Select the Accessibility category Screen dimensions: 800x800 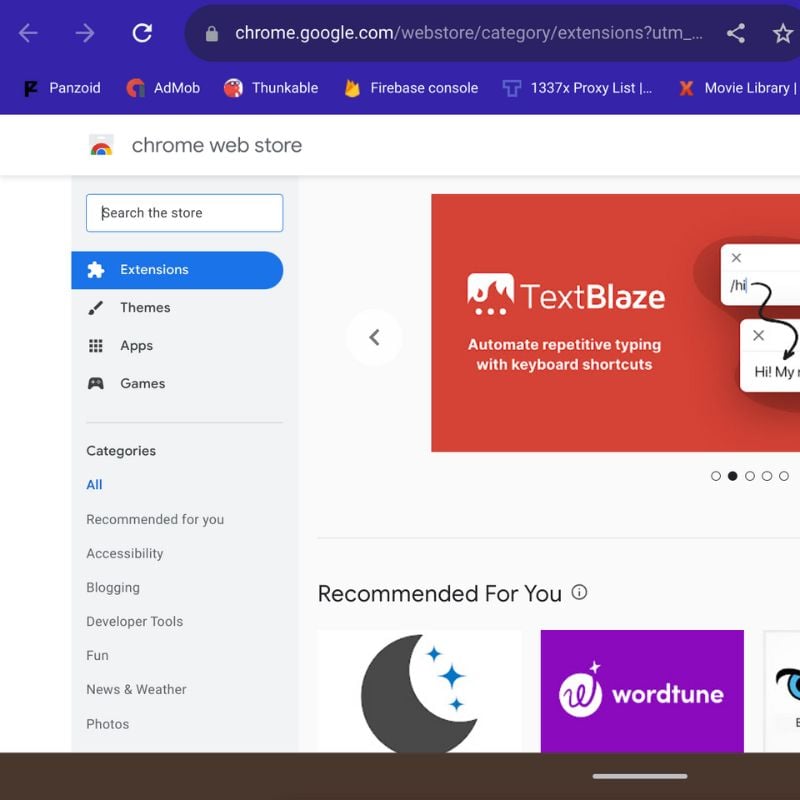[x=125, y=554]
